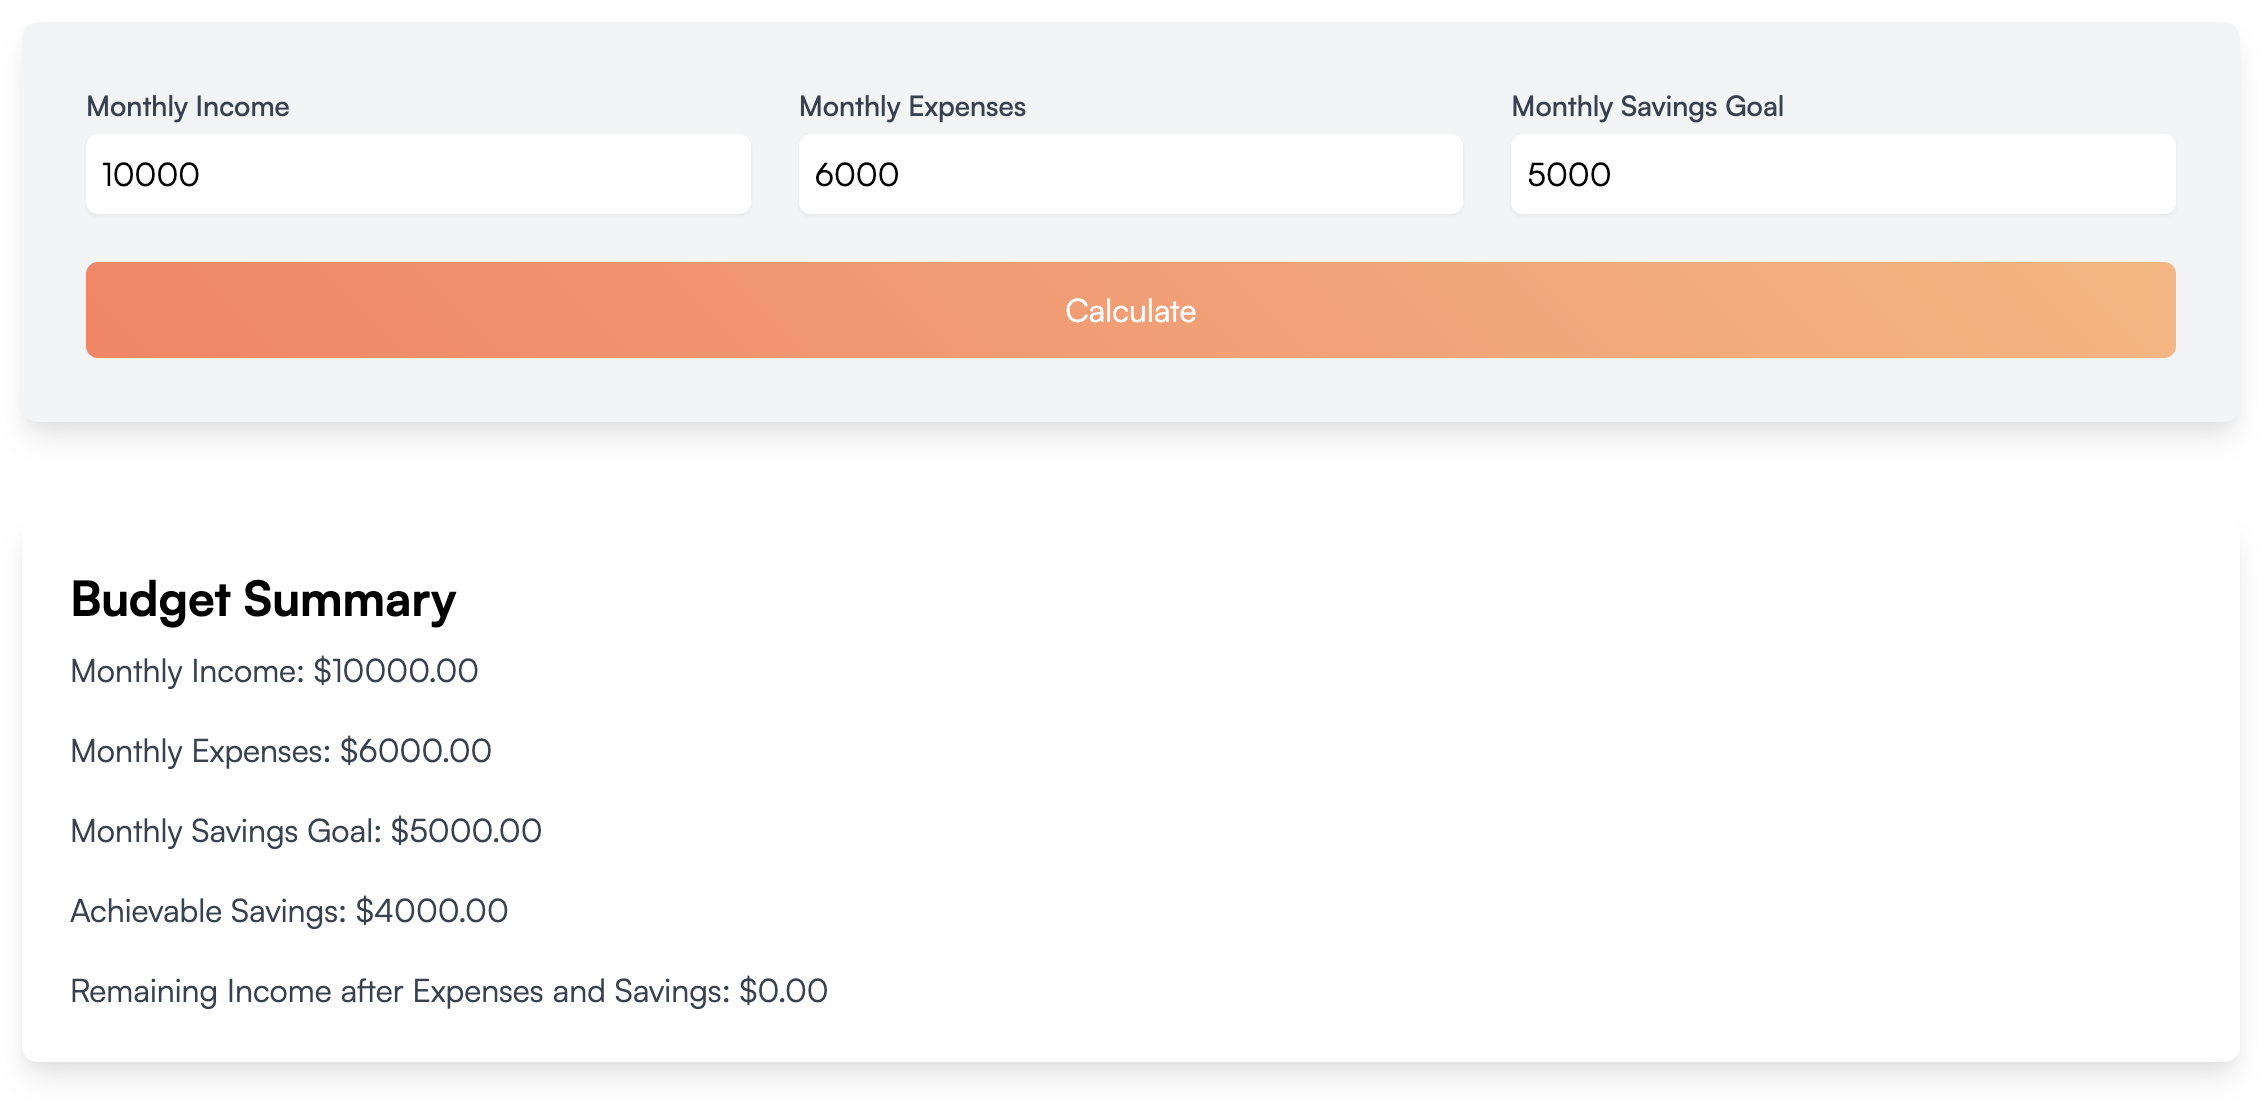Place cursor on typed 5000 savings value
Image resolution: width=2268 pixels, height=1112 pixels.
point(1569,175)
